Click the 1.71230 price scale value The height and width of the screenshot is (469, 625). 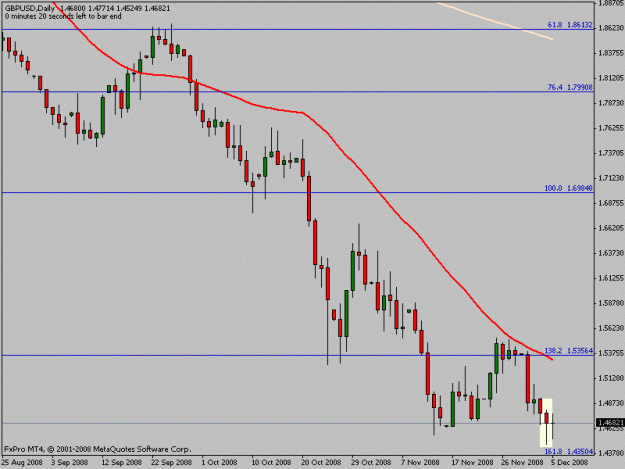pos(611,178)
